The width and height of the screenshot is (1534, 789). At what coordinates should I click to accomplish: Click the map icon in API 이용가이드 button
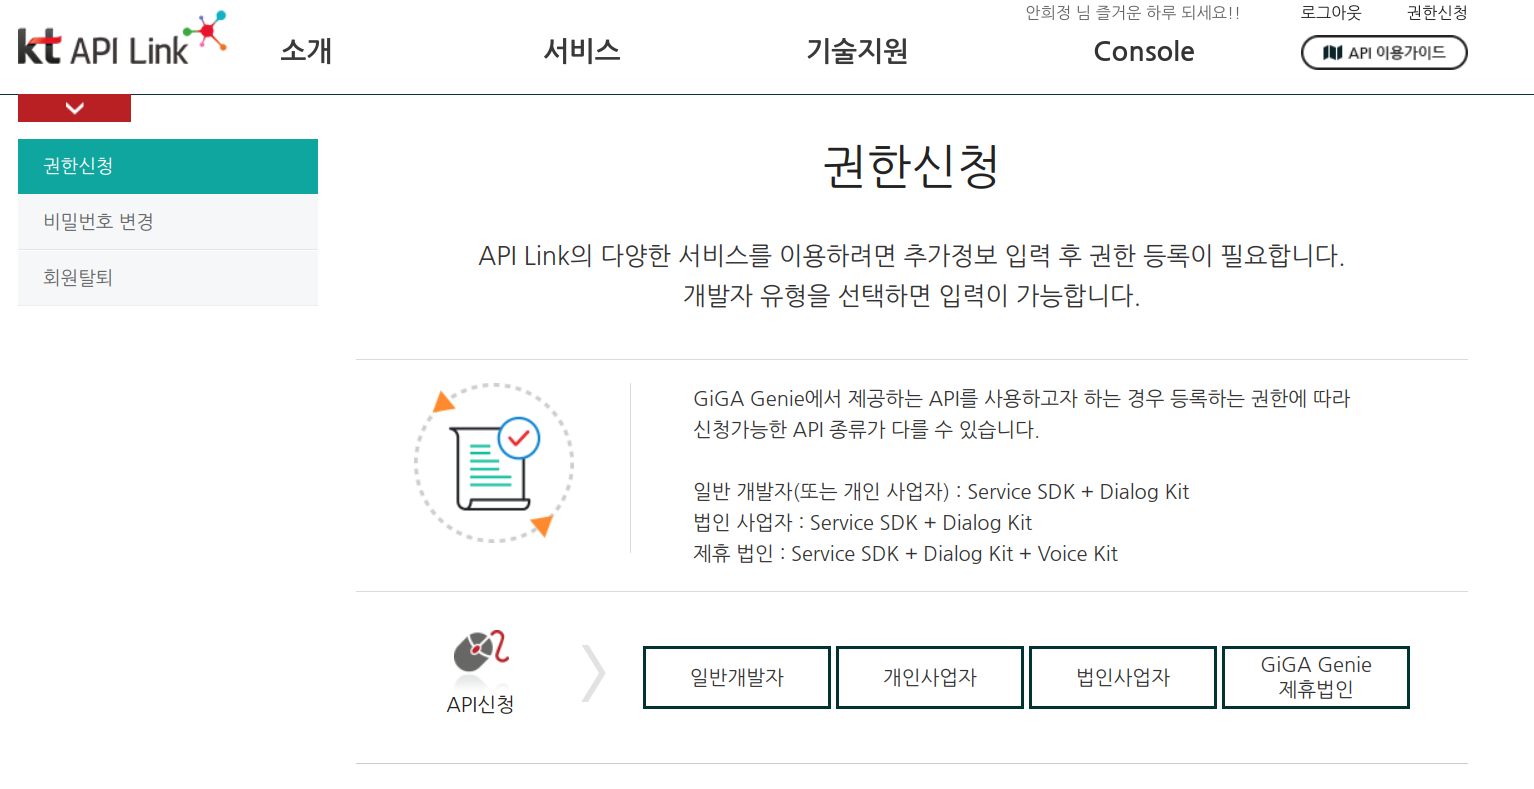coord(1332,53)
